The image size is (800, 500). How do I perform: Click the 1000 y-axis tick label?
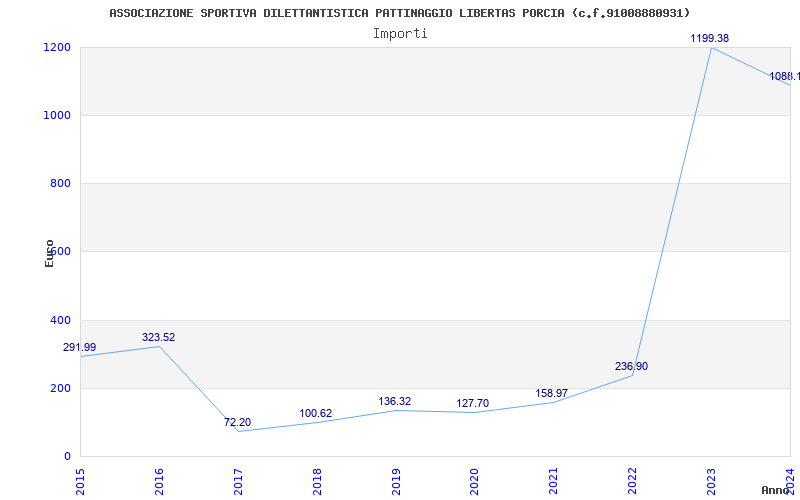point(57,115)
